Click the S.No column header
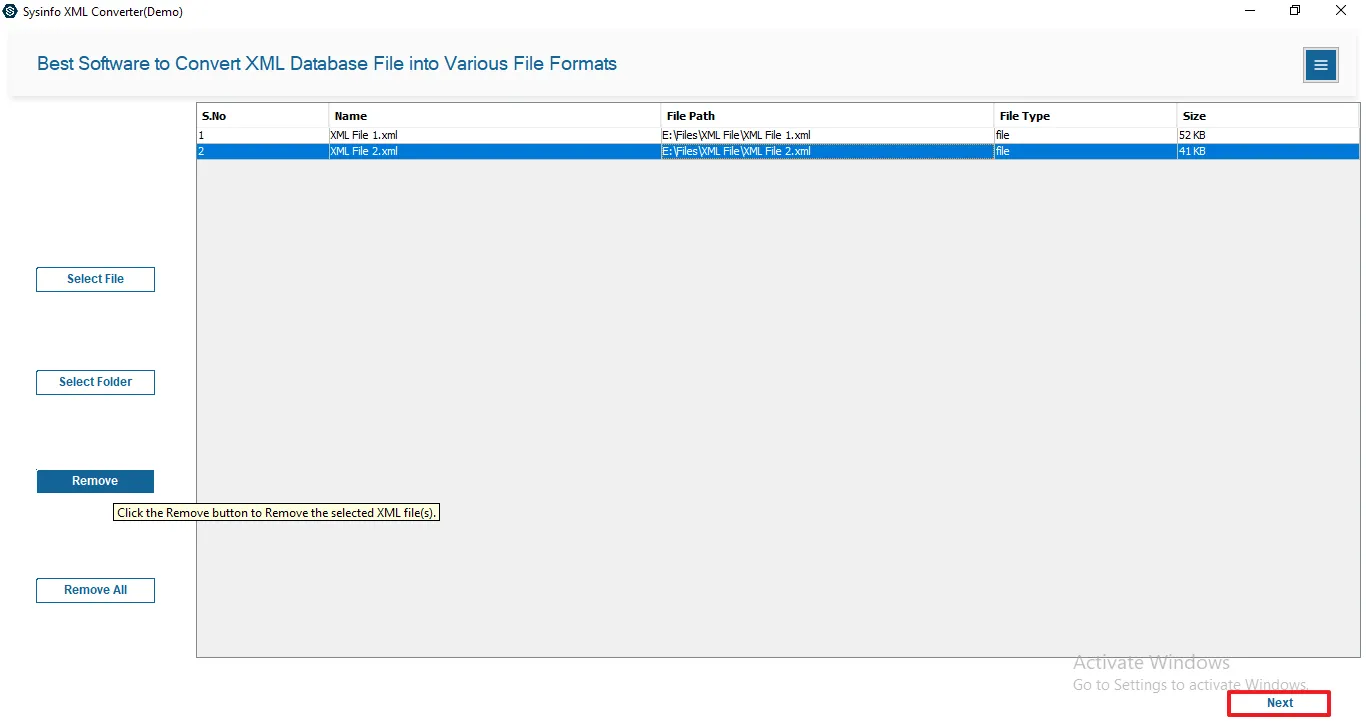 [262, 116]
